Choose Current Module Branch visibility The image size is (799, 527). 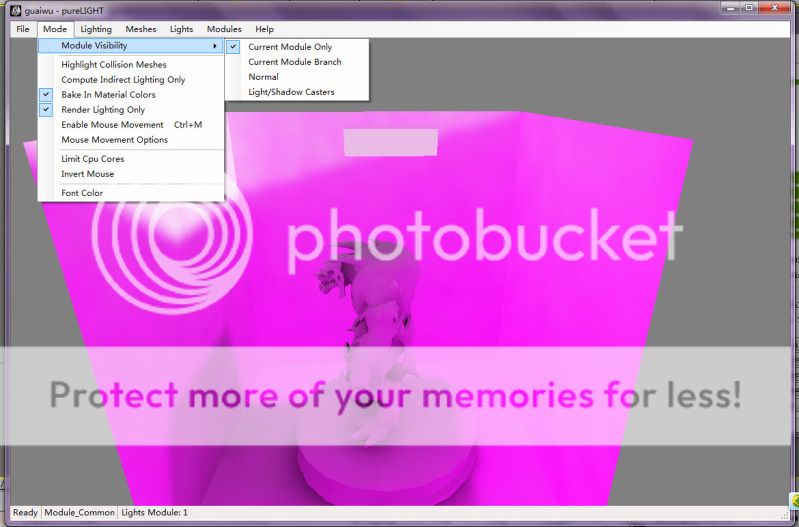[x=294, y=62]
